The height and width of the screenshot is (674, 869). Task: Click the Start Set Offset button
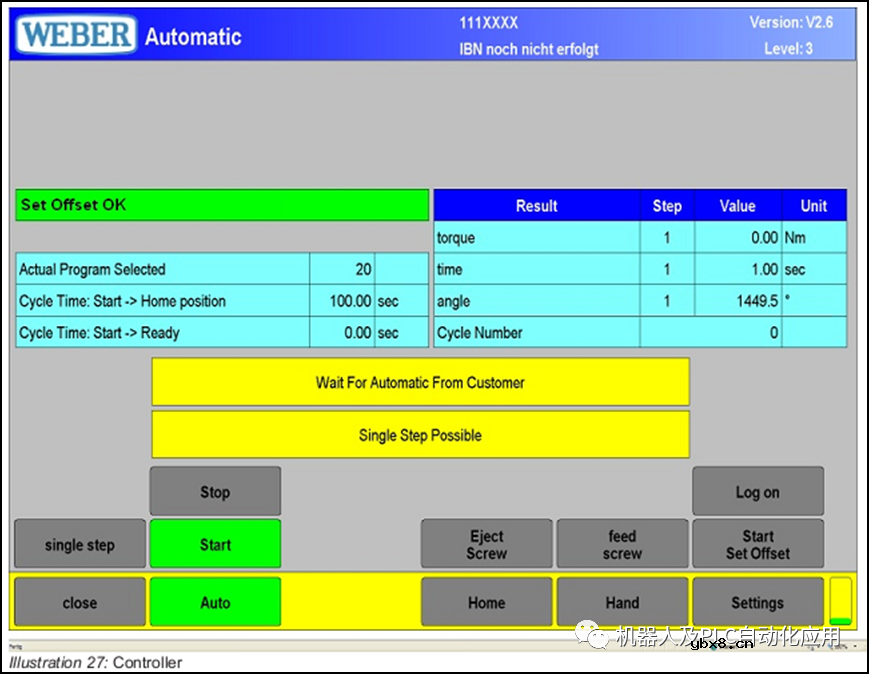(x=757, y=544)
